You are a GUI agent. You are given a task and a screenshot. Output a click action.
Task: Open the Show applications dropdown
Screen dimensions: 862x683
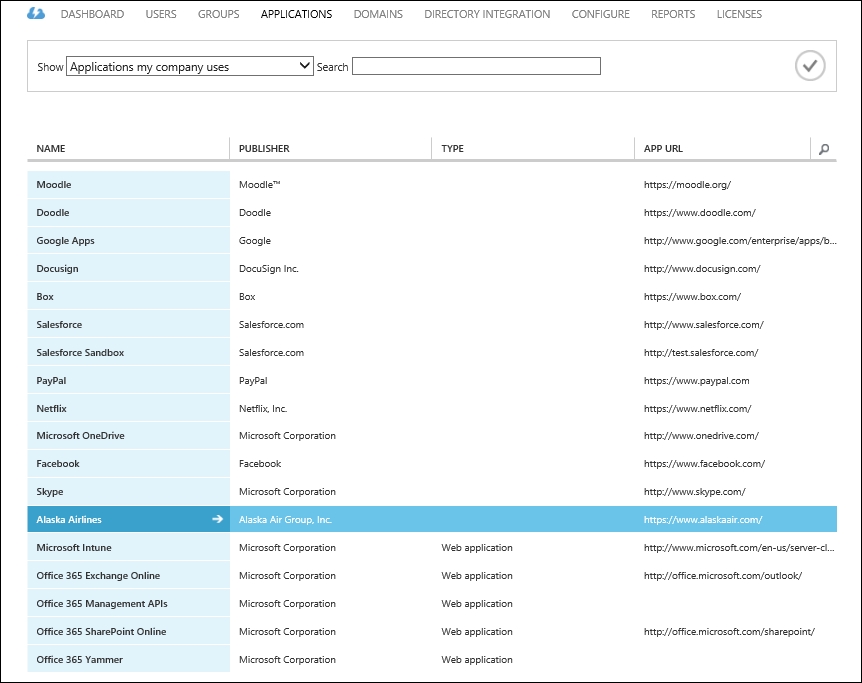(190, 67)
